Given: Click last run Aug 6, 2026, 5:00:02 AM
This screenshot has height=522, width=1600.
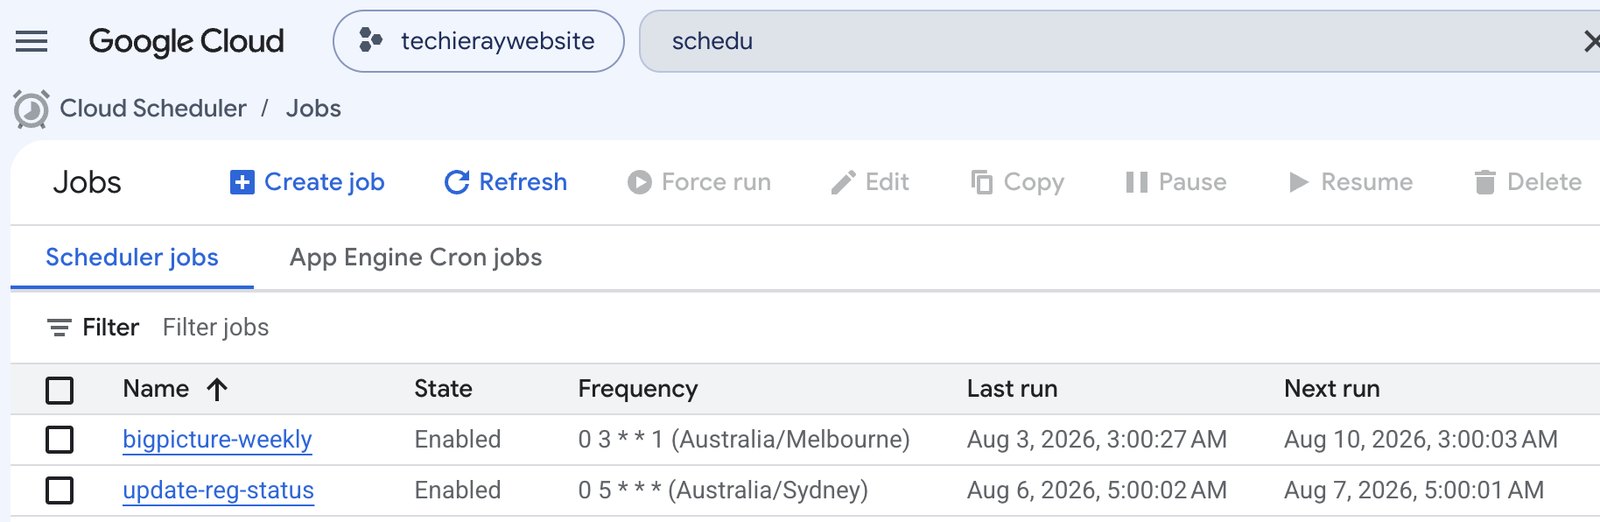Looking at the screenshot, I should (x=1097, y=490).
